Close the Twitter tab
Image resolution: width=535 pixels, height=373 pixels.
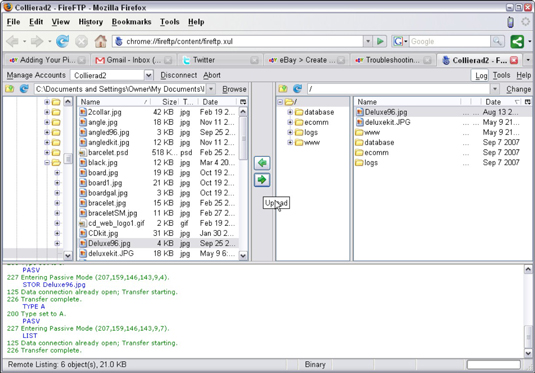tap(254, 60)
